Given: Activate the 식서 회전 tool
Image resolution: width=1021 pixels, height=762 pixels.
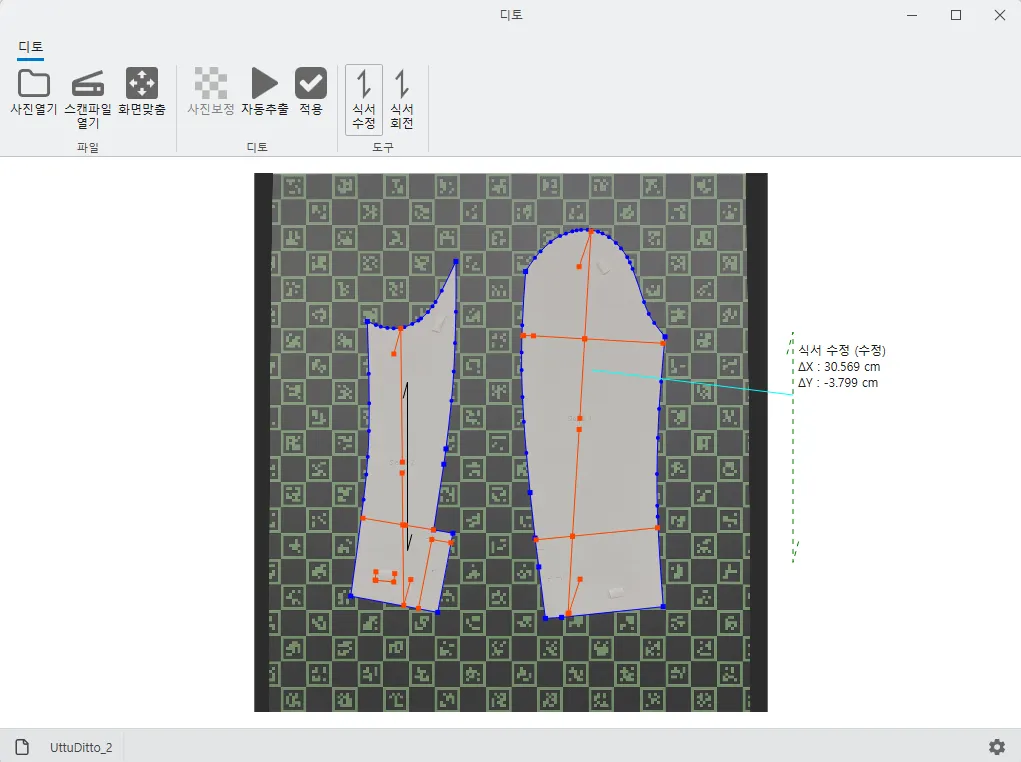Looking at the screenshot, I should [x=402, y=100].
